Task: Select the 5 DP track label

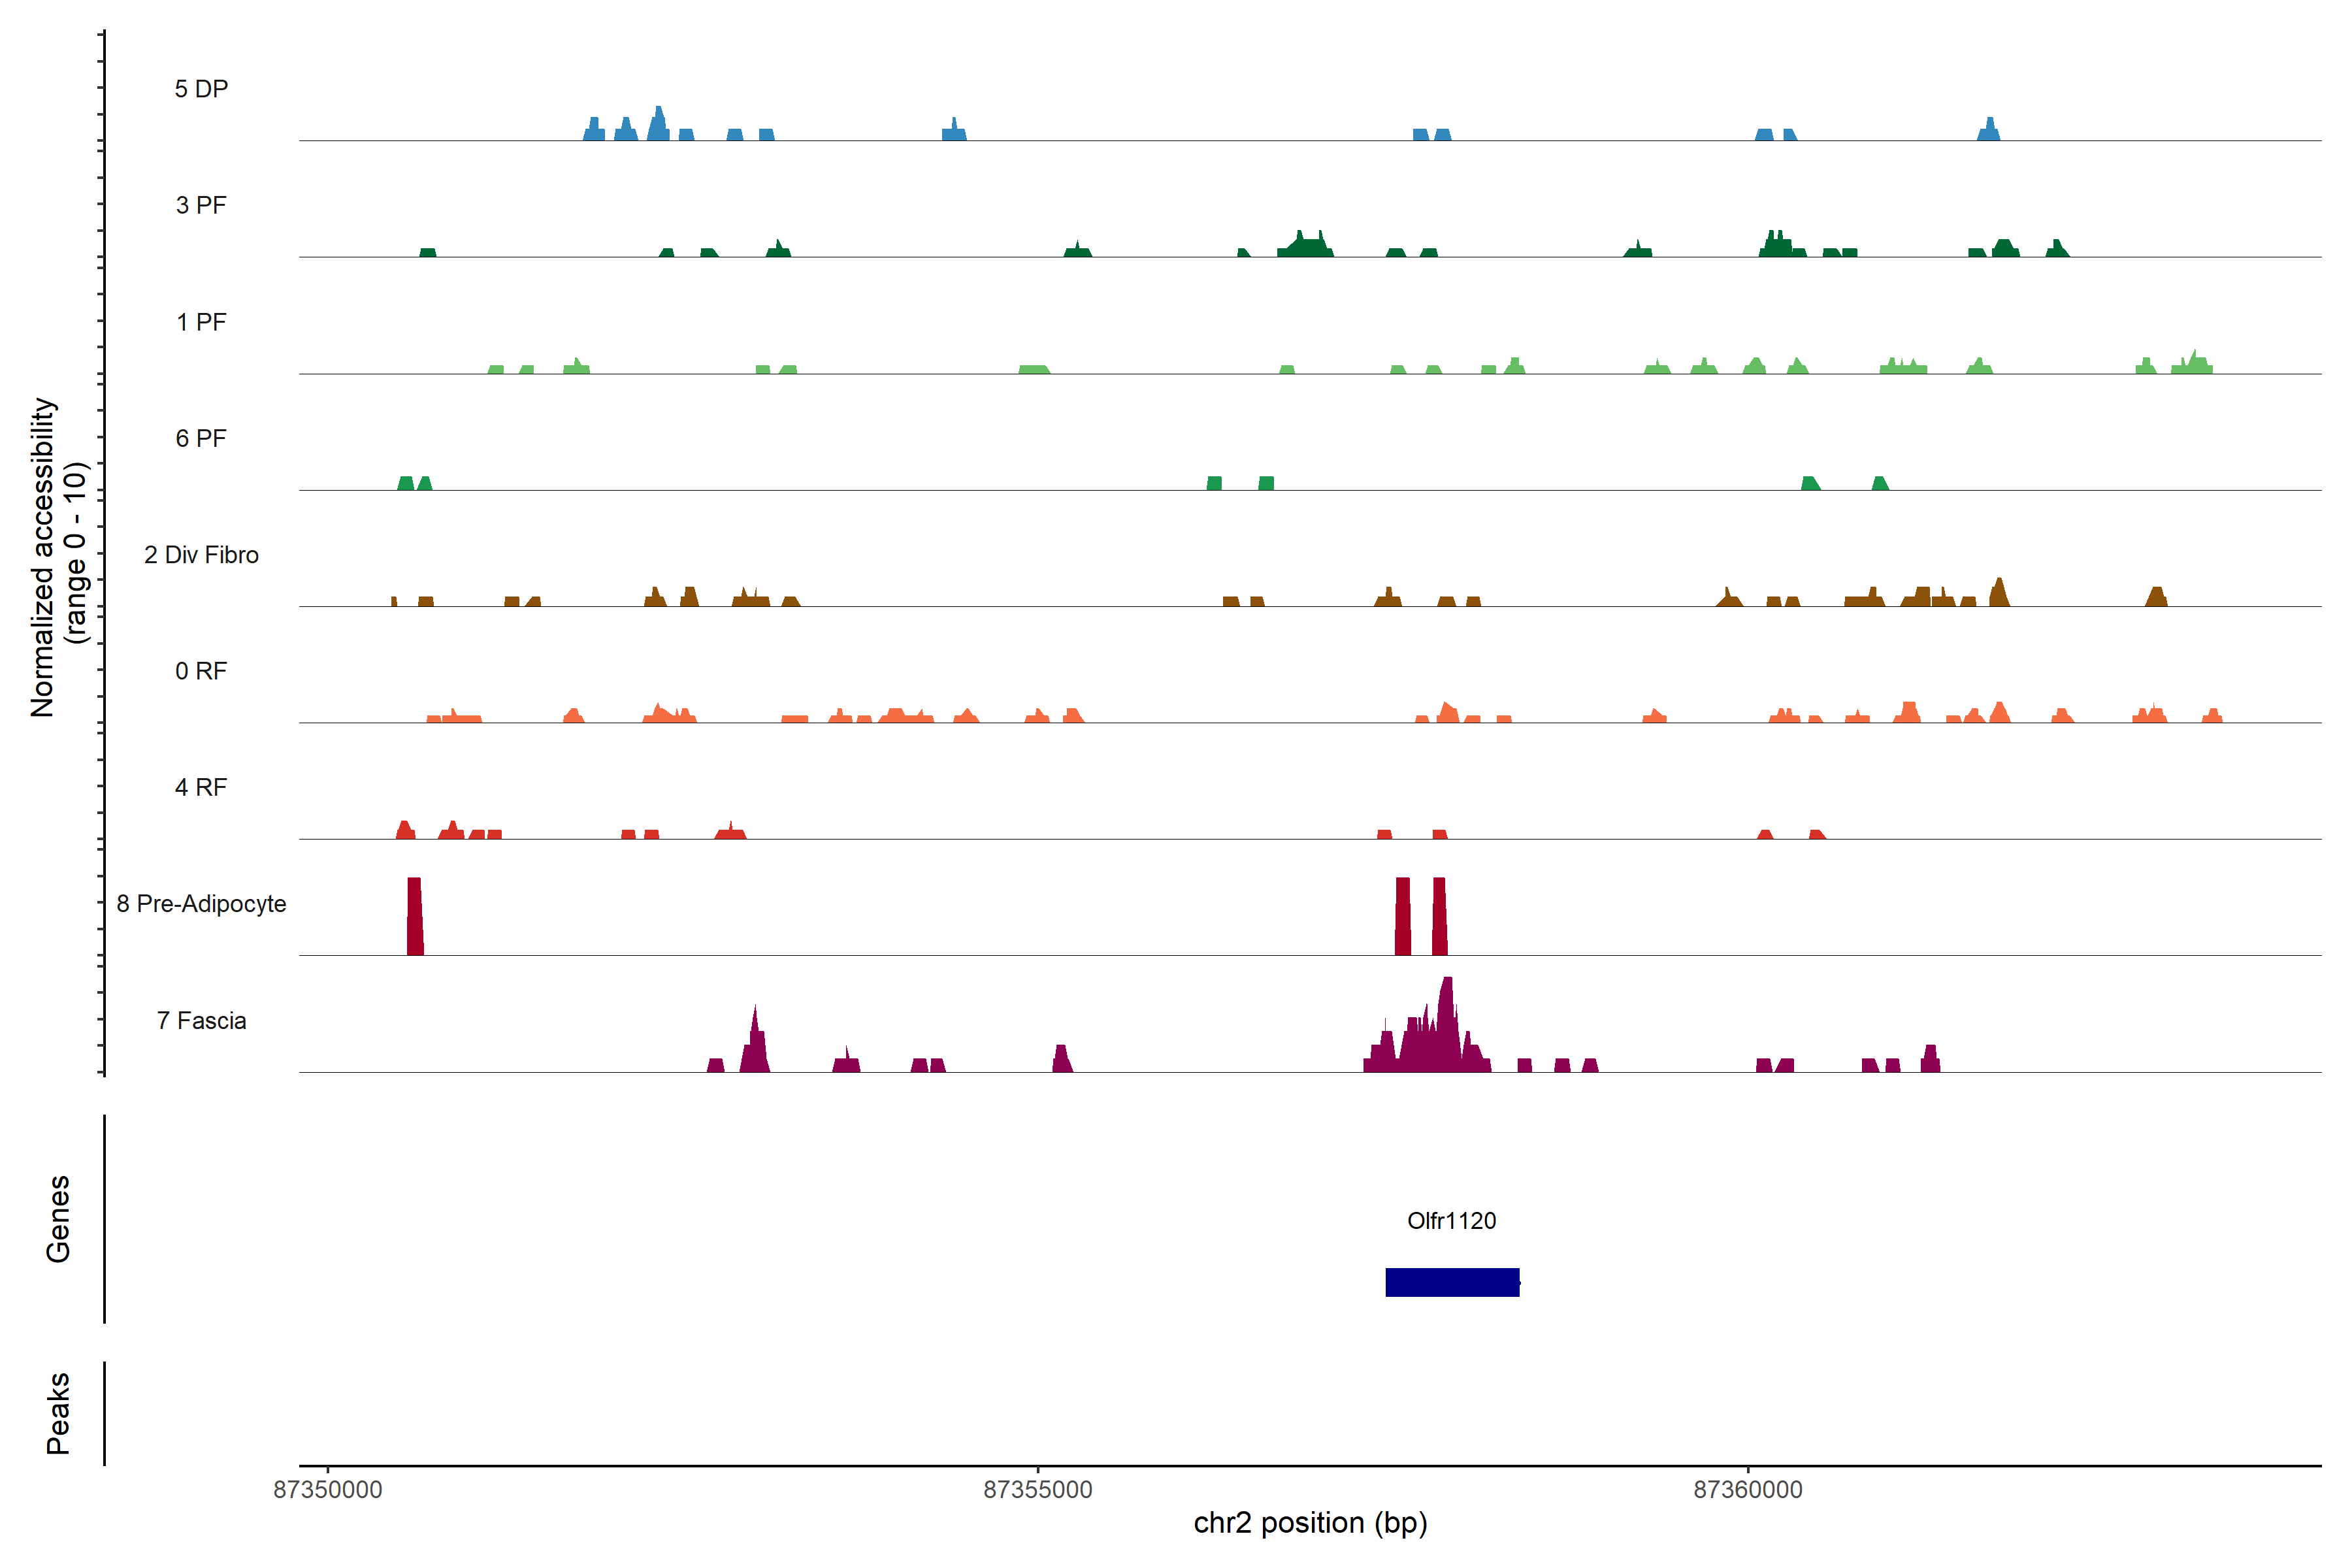Action: (201, 89)
